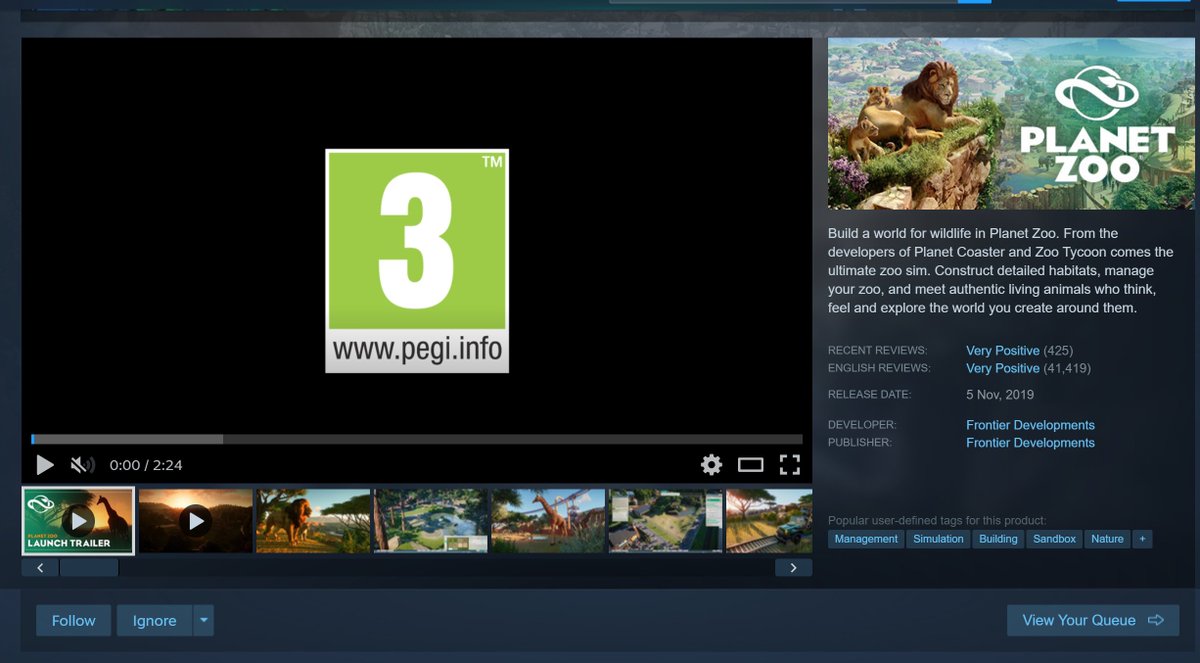Open the Very Positive English reviews link
Image resolution: width=1200 pixels, height=663 pixels.
click(1003, 369)
